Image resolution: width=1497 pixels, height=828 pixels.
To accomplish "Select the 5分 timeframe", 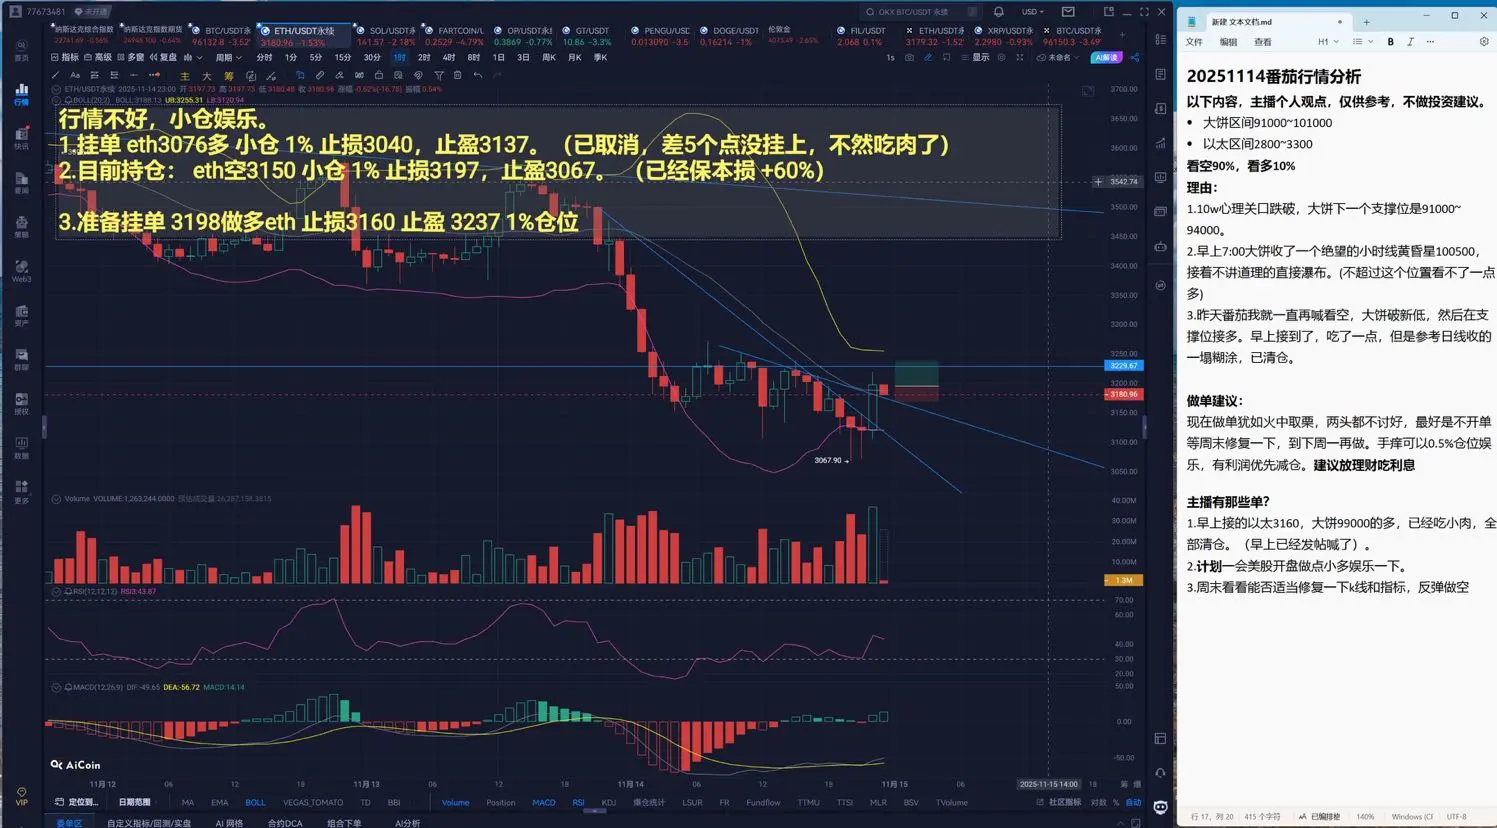I will pos(316,57).
